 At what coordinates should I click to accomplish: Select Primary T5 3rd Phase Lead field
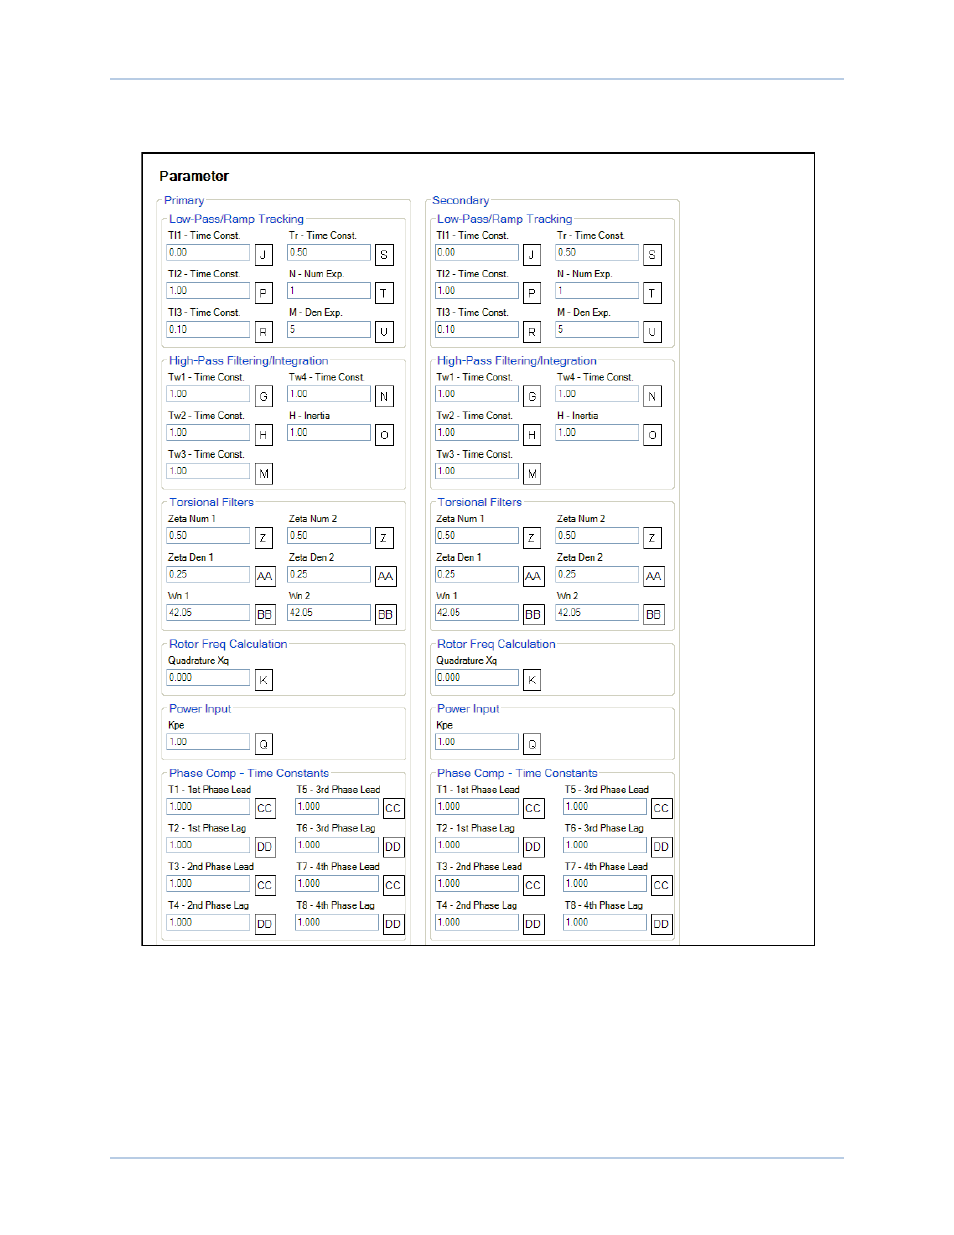click(337, 807)
